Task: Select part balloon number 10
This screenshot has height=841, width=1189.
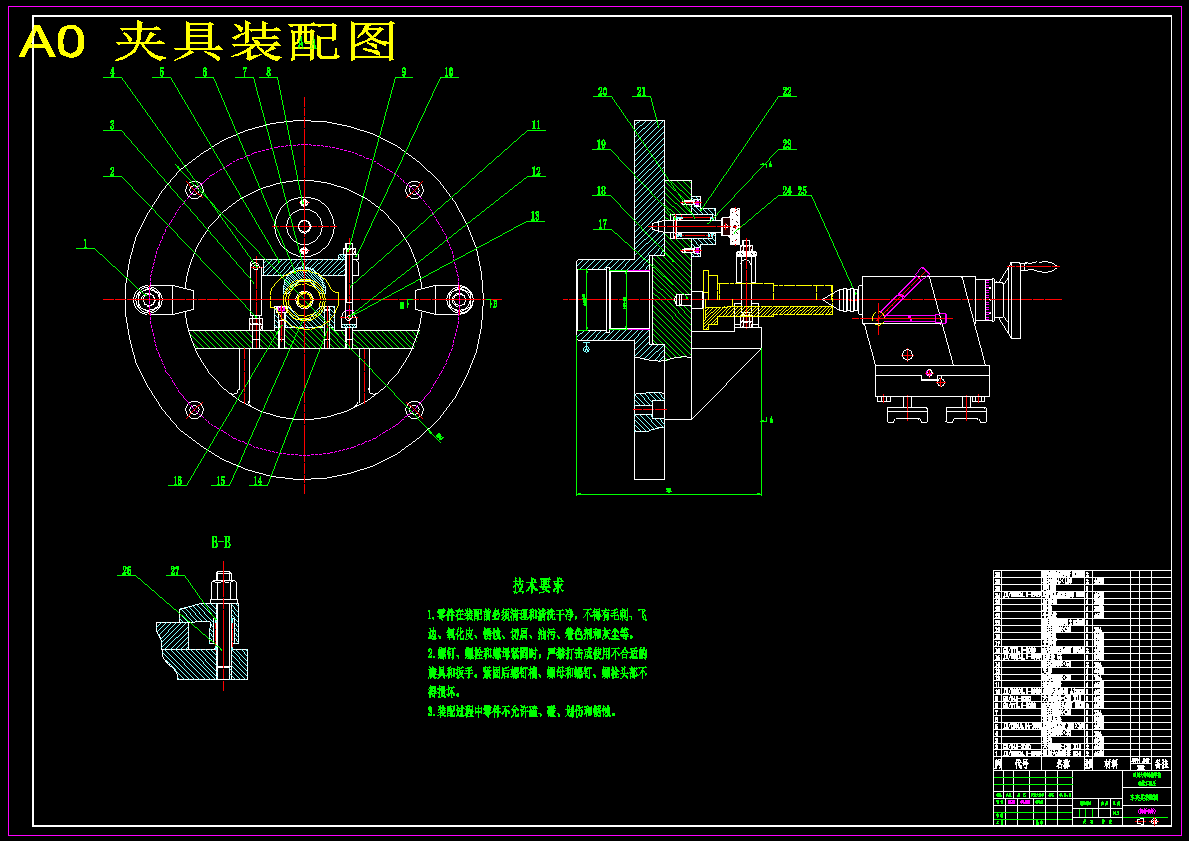Action: tap(449, 73)
